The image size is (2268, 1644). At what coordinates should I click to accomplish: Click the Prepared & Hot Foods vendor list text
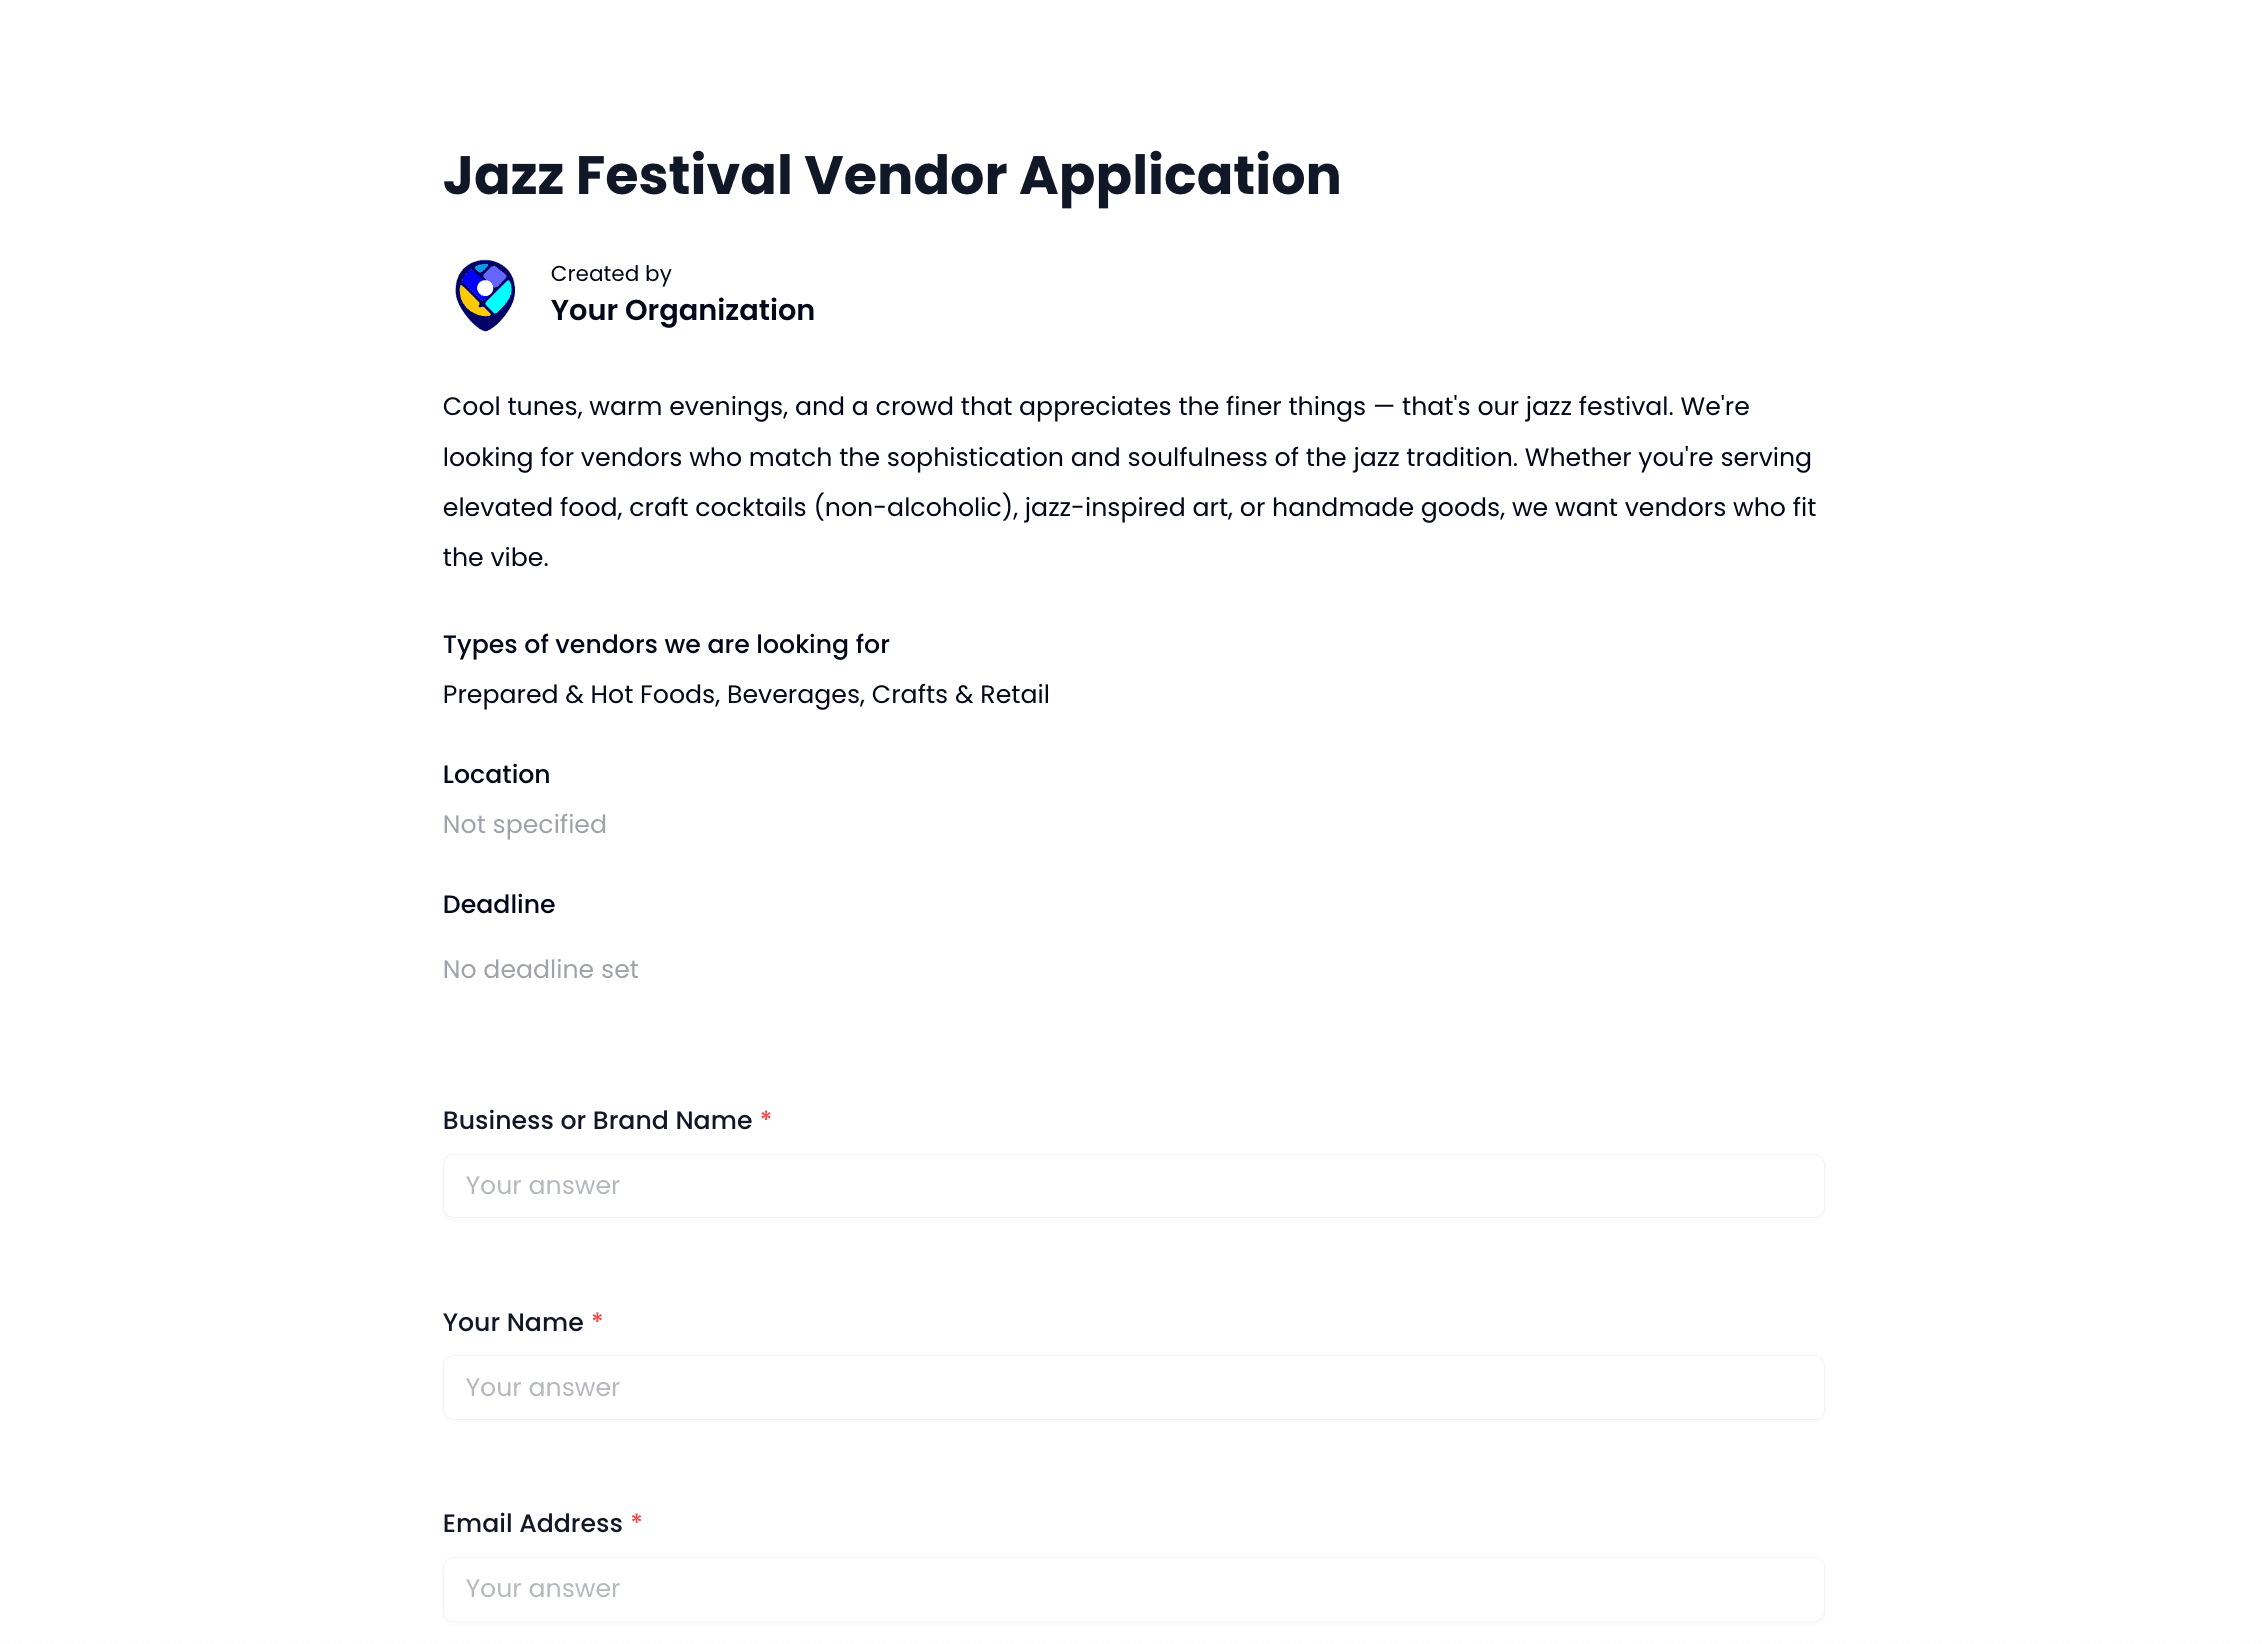[x=745, y=693]
